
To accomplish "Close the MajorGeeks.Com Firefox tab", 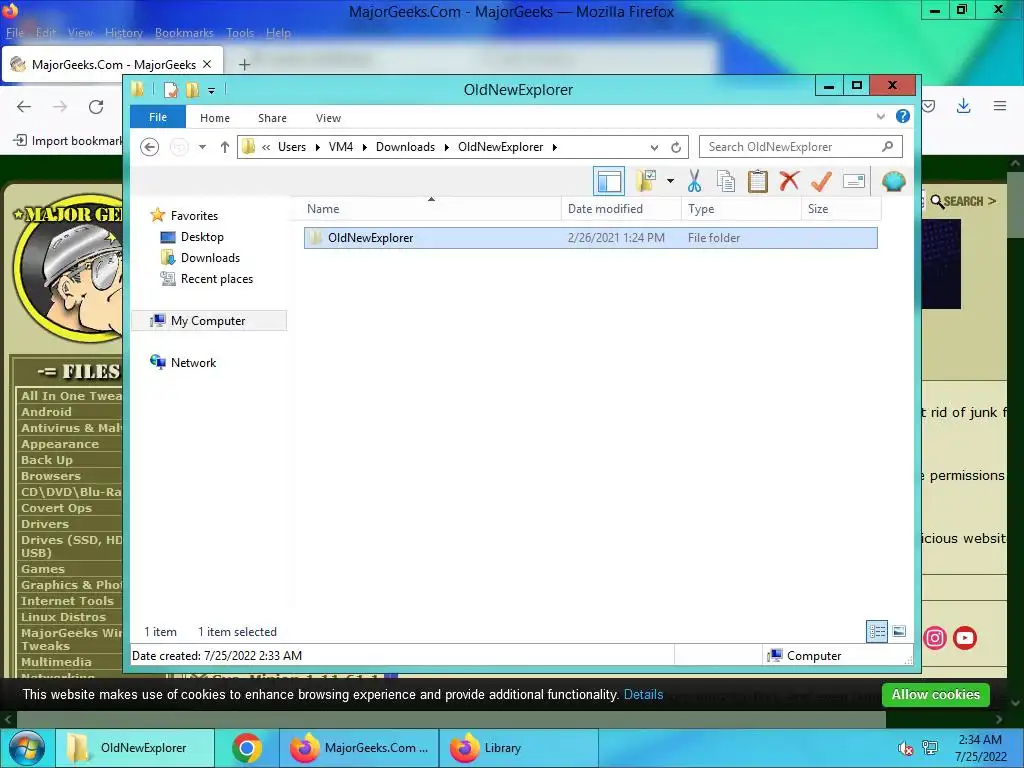I will click(207, 64).
